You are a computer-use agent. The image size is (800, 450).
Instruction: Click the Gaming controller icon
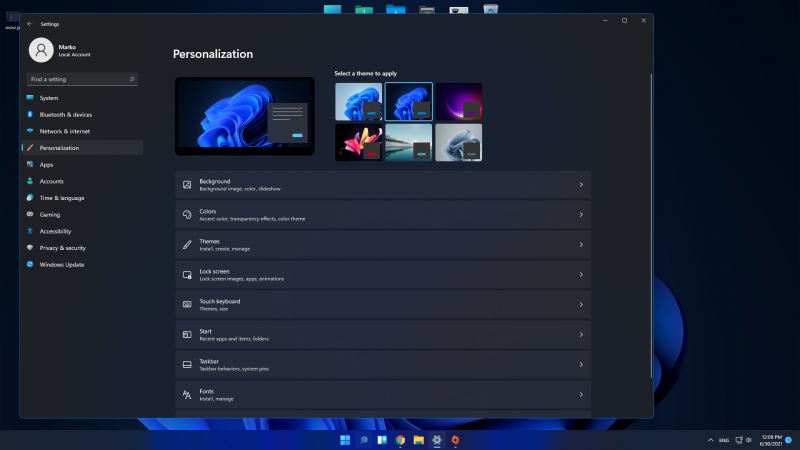[x=30, y=214]
